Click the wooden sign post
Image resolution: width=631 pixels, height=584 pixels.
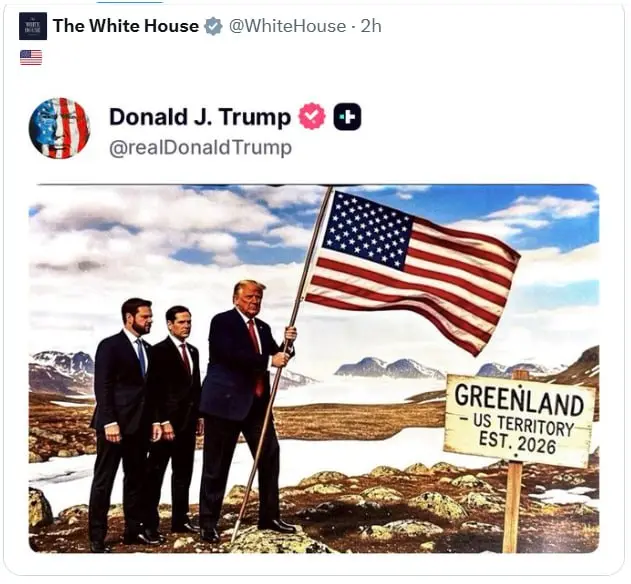click(513, 508)
